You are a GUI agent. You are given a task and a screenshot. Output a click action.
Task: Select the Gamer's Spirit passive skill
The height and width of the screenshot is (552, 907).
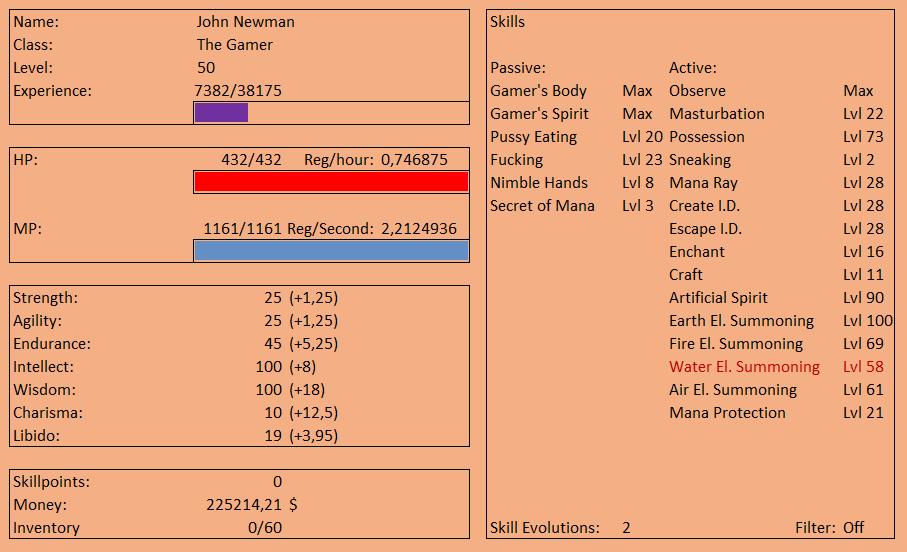(x=539, y=114)
